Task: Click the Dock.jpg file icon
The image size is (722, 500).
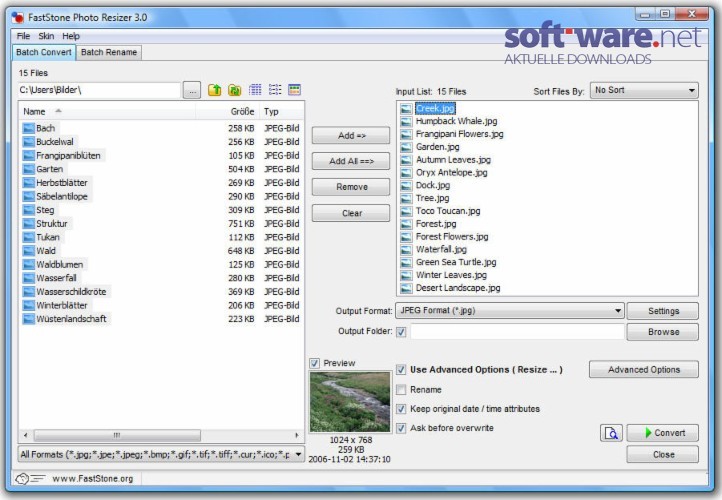Action: [406, 186]
